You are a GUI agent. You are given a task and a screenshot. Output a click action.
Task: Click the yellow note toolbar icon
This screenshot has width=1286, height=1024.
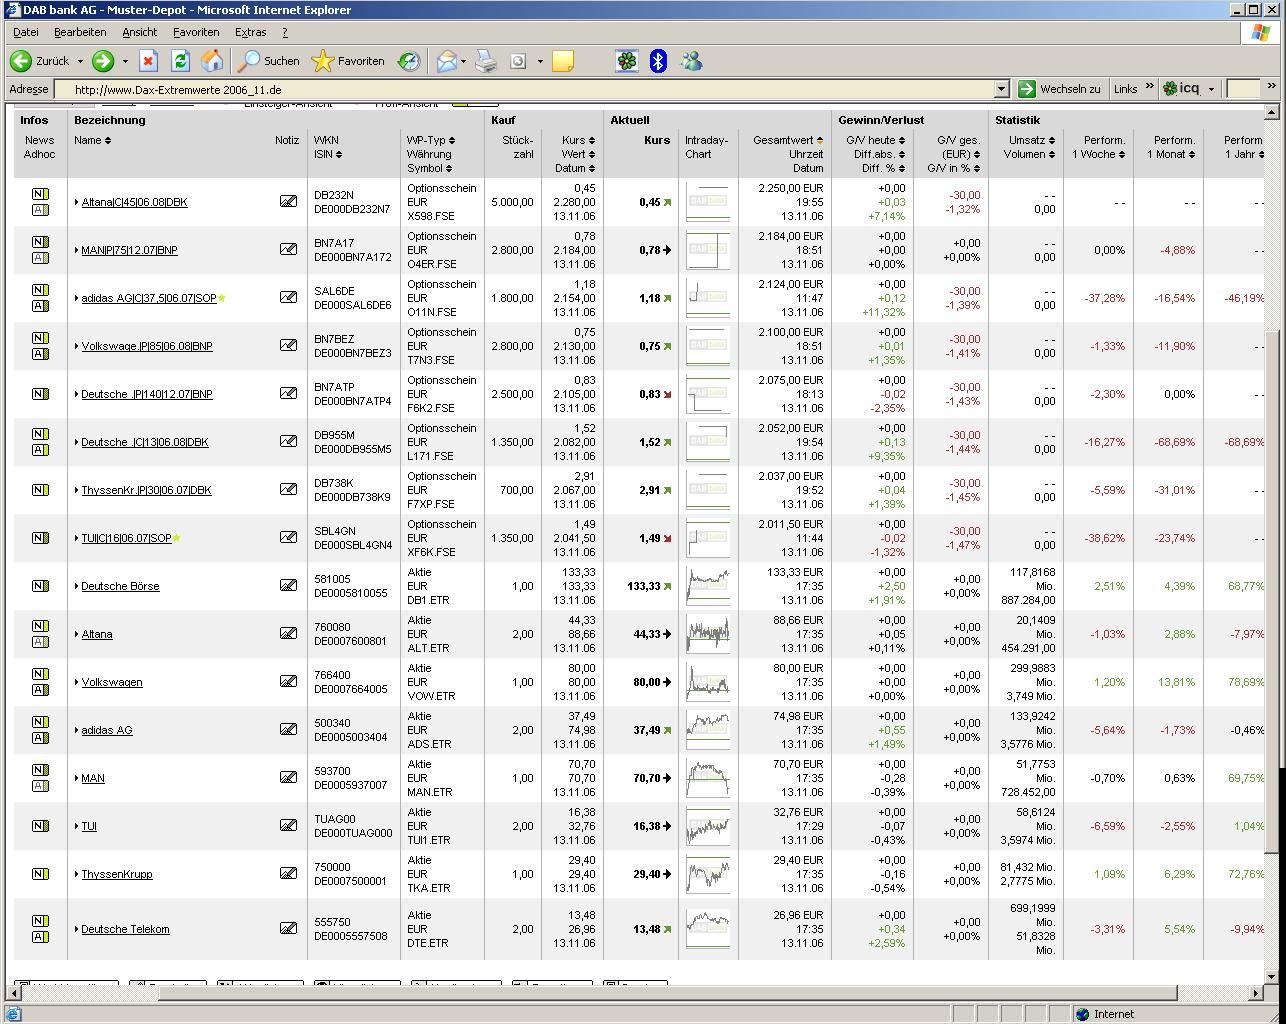click(563, 61)
